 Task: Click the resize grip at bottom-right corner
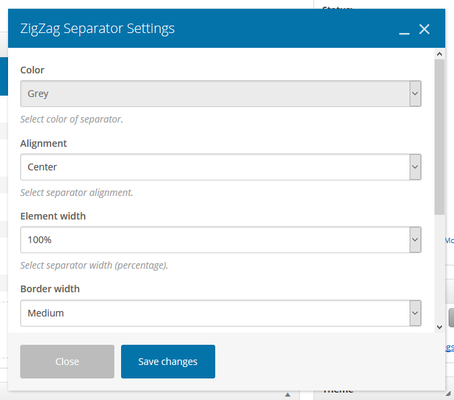pyautogui.click(x=448, y=394)
